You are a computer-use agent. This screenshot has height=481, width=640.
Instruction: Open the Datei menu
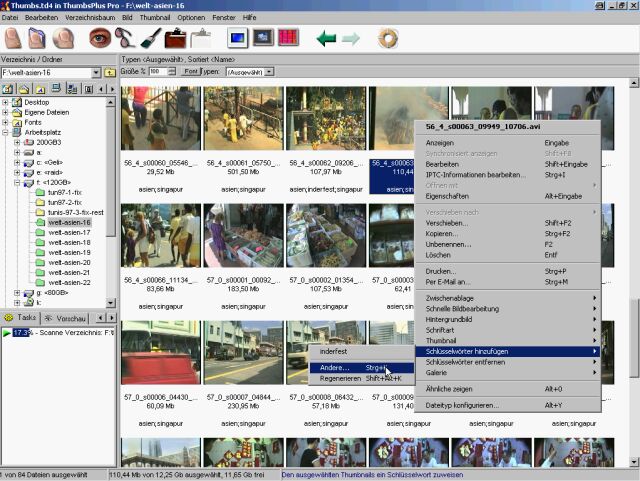click(10, 18)
